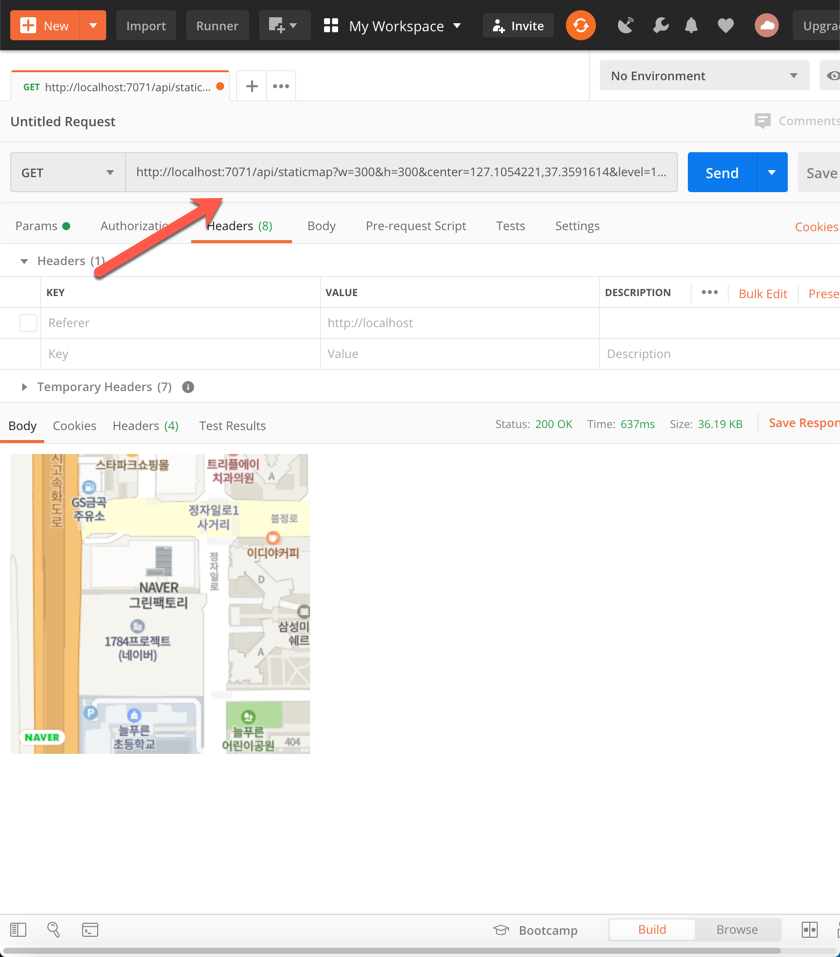Open the Params tab
Screen dimensions: 840x957
43,226
